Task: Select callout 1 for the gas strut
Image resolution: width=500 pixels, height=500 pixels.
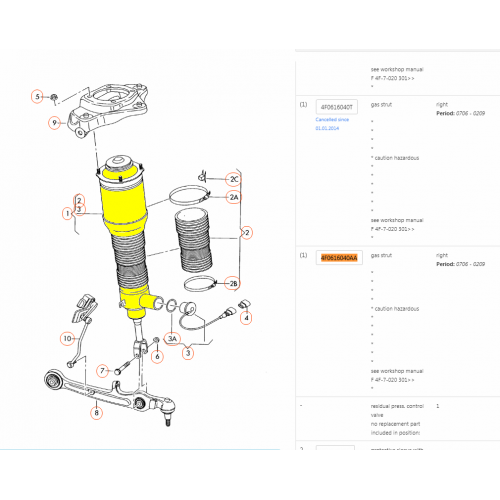Action: point(68,213)
